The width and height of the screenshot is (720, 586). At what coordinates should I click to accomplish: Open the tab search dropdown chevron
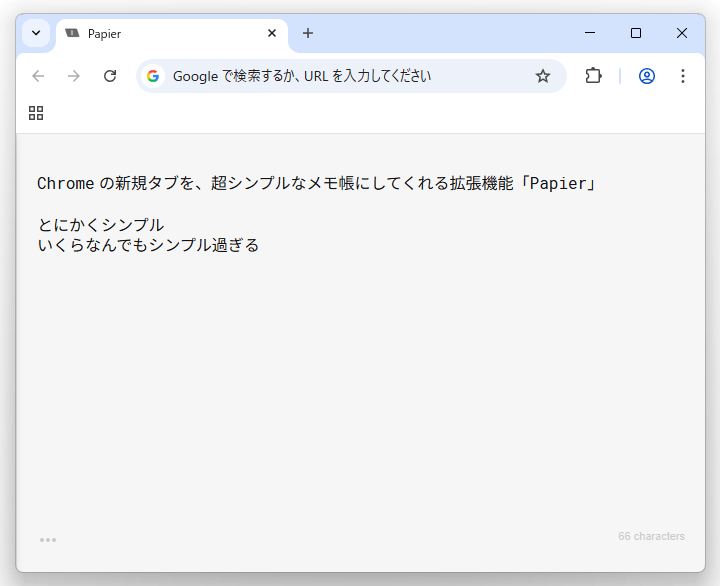click(36, 33)
